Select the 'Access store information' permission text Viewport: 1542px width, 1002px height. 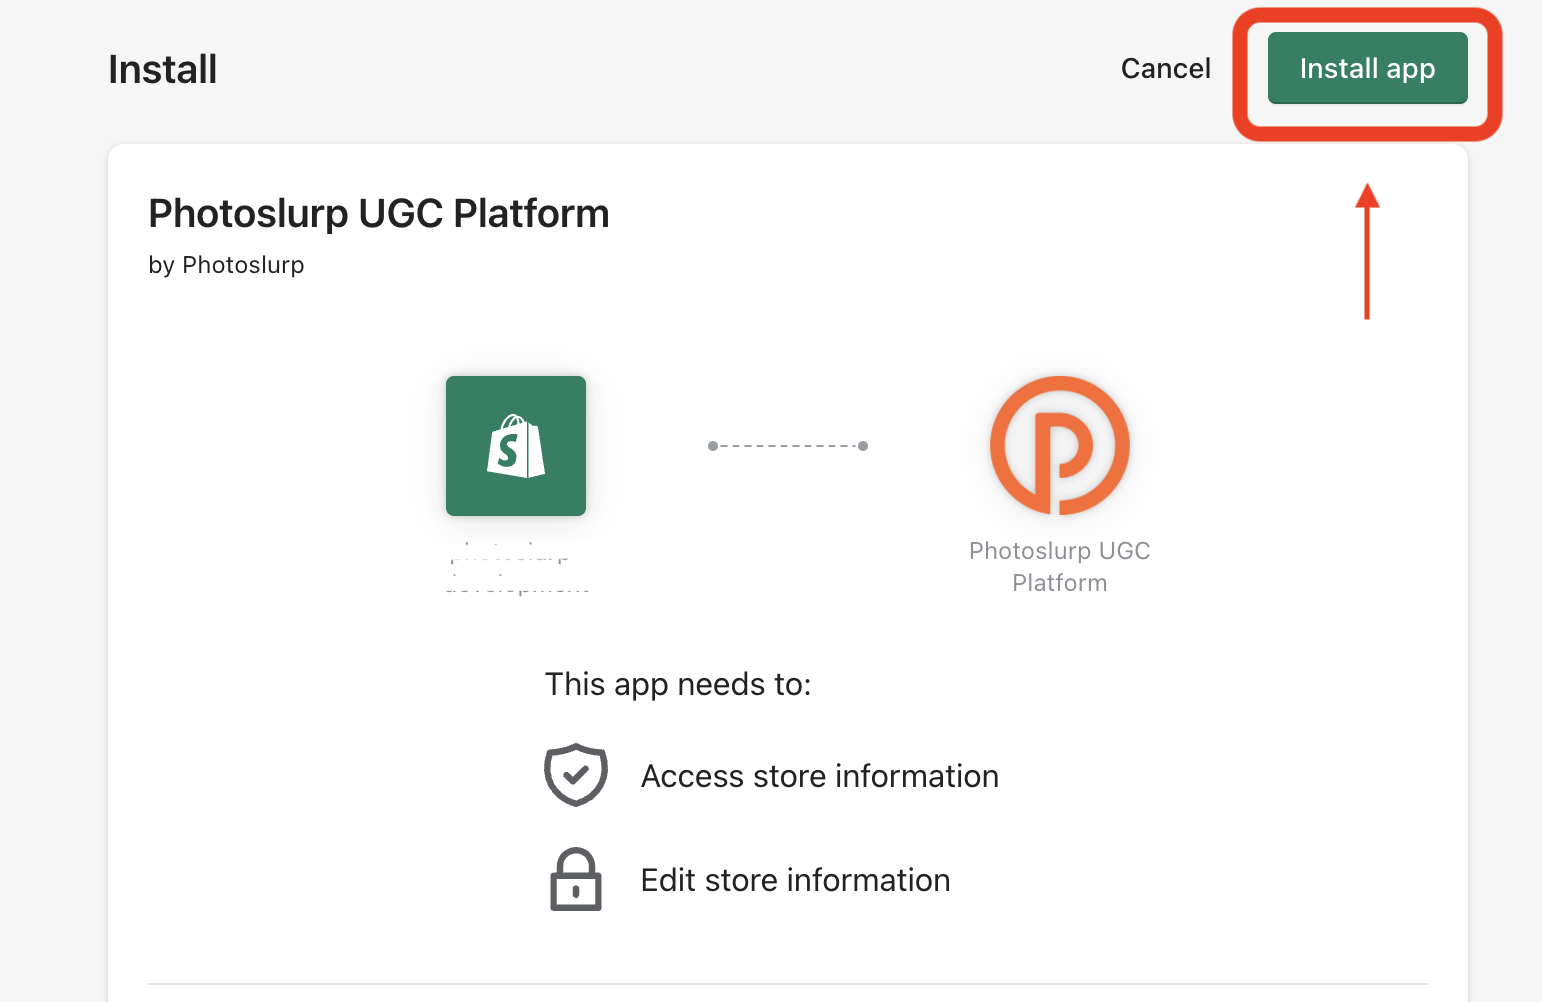coord(820,776)
